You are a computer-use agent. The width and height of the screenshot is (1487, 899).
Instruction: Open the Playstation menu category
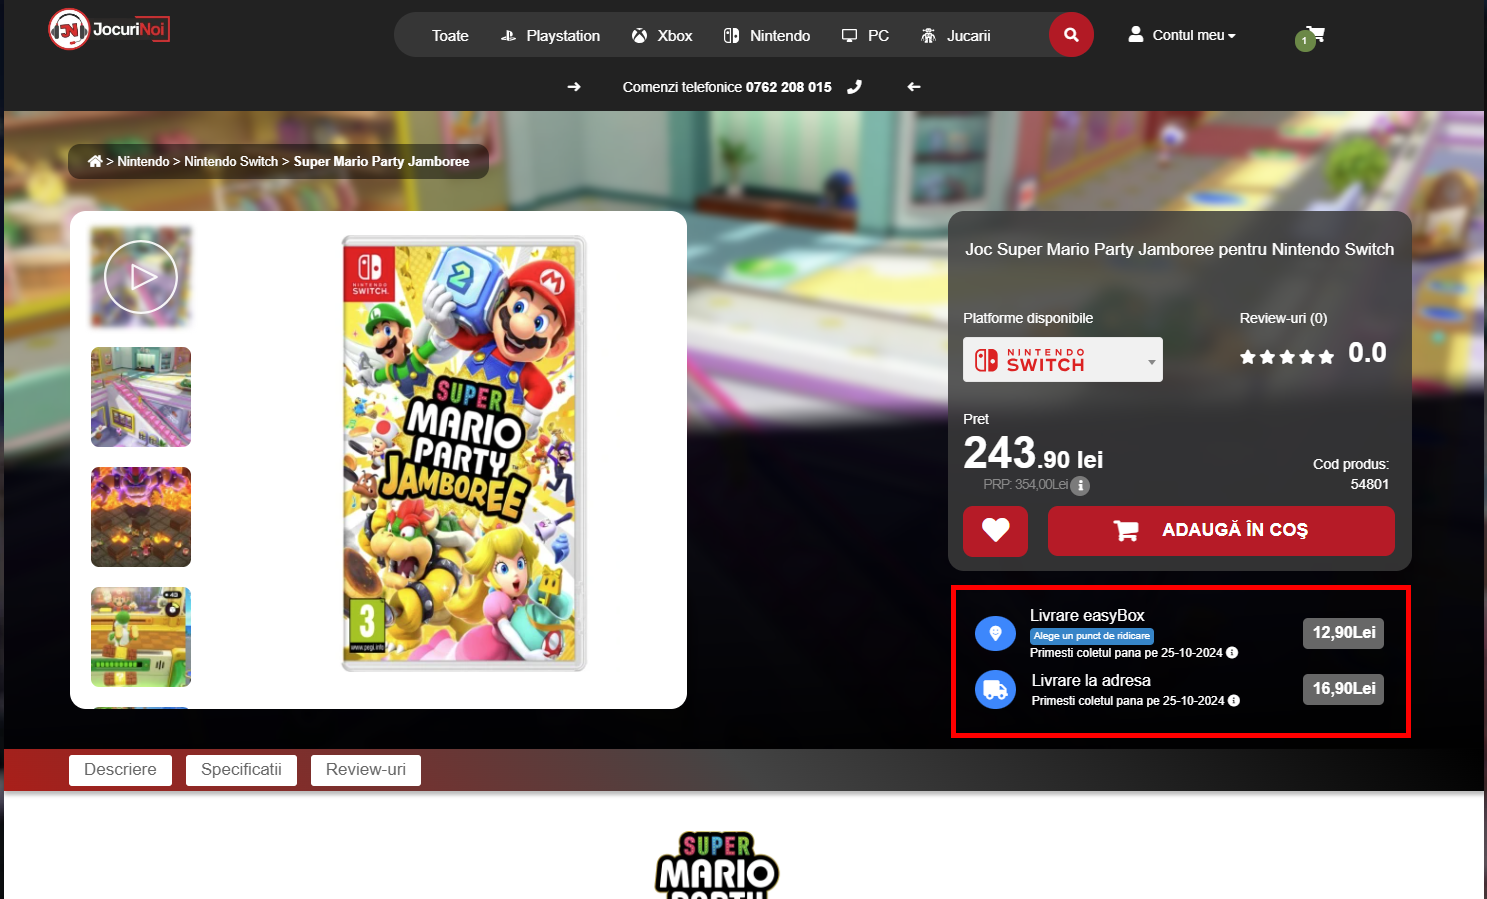coord(550,36)
